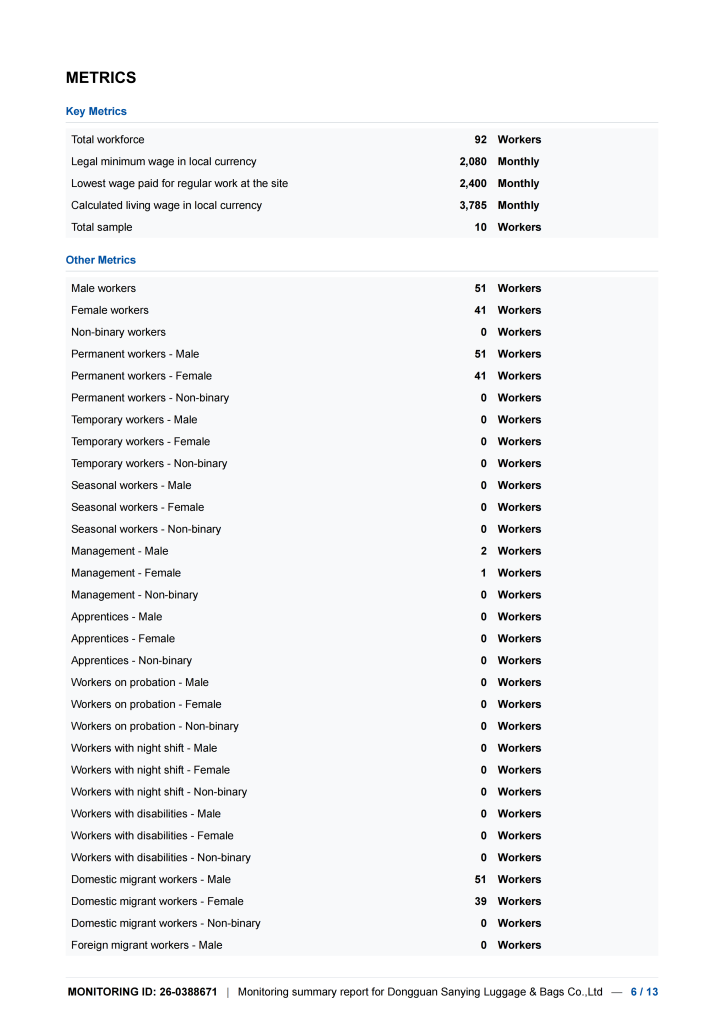This screenshot has width=724, height=1024.
Task: Click the METRICS page heading
Action: pos(101,78)
